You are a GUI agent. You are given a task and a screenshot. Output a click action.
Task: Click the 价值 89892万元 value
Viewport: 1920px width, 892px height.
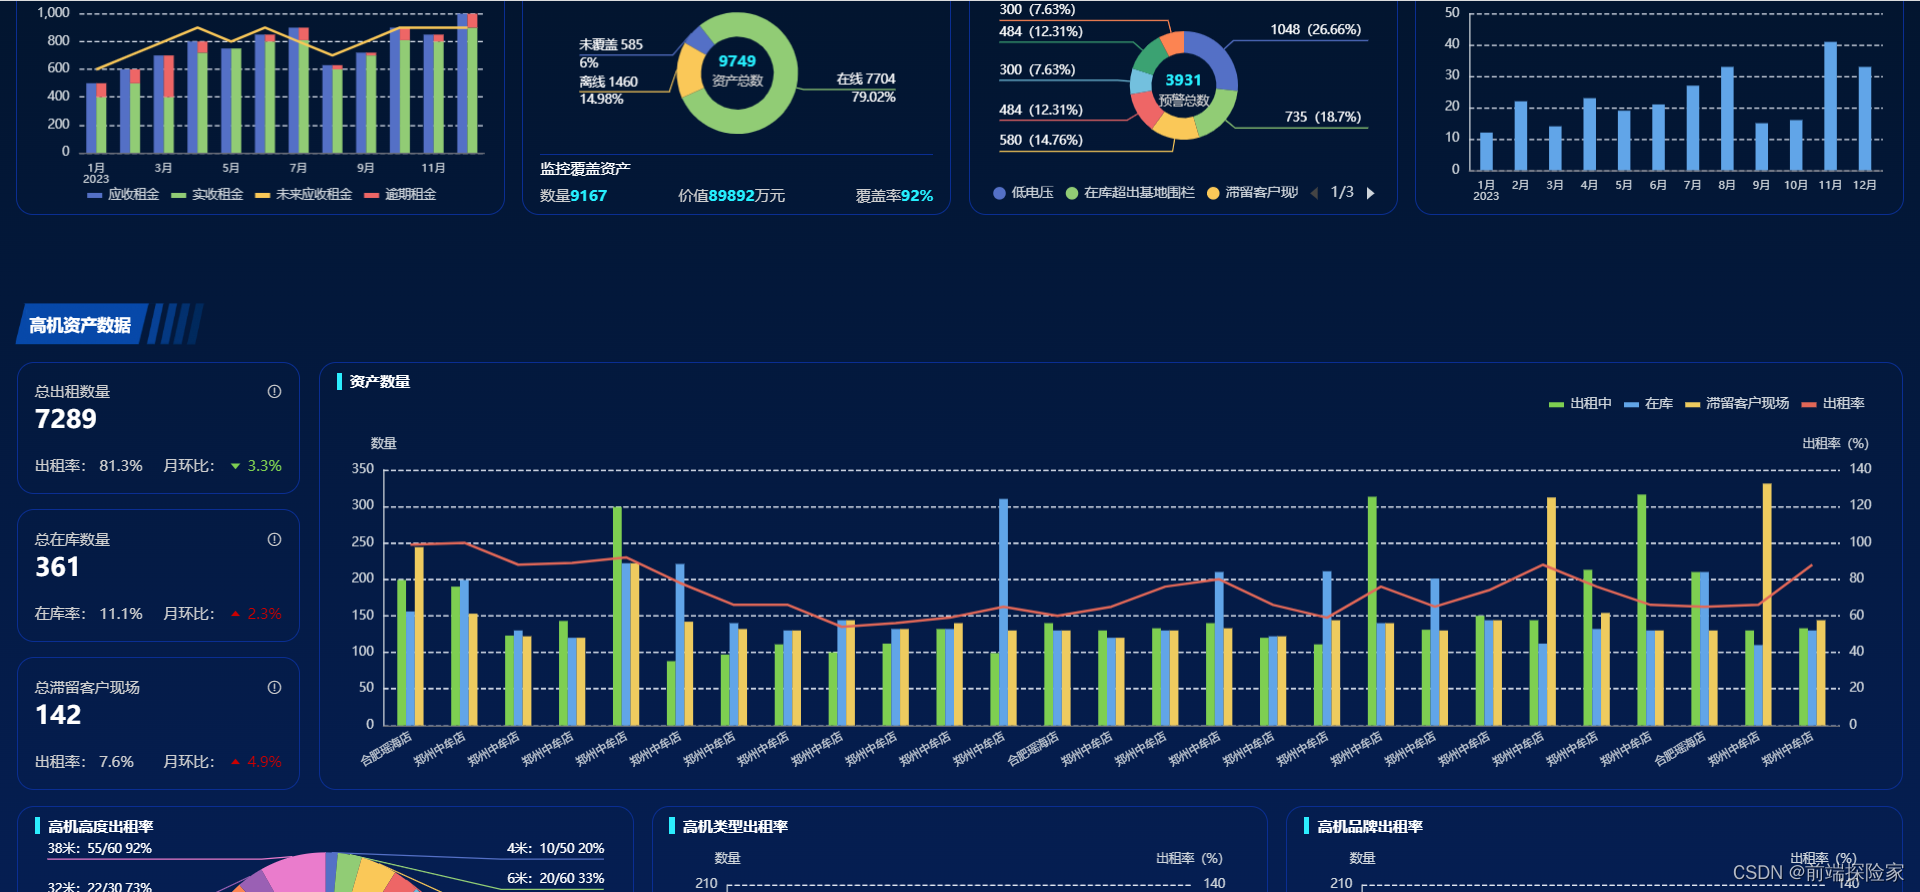coord(746,196)
